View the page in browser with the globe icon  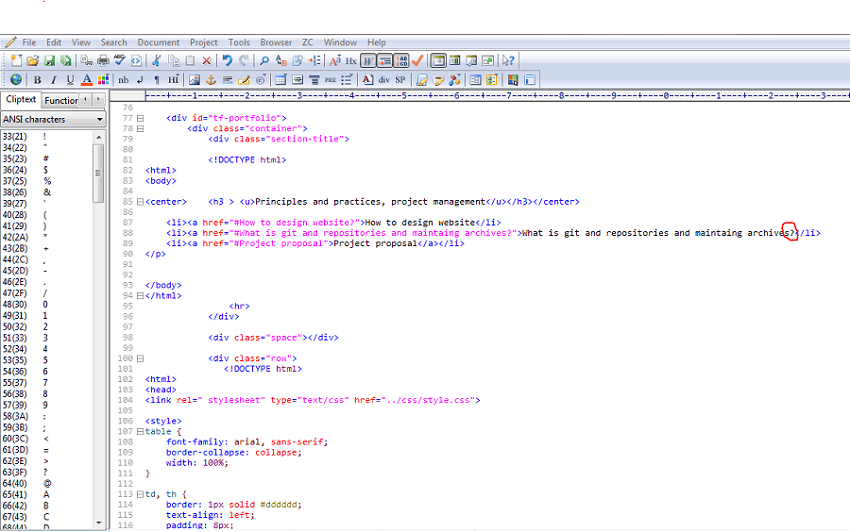[x=16, y=80]
